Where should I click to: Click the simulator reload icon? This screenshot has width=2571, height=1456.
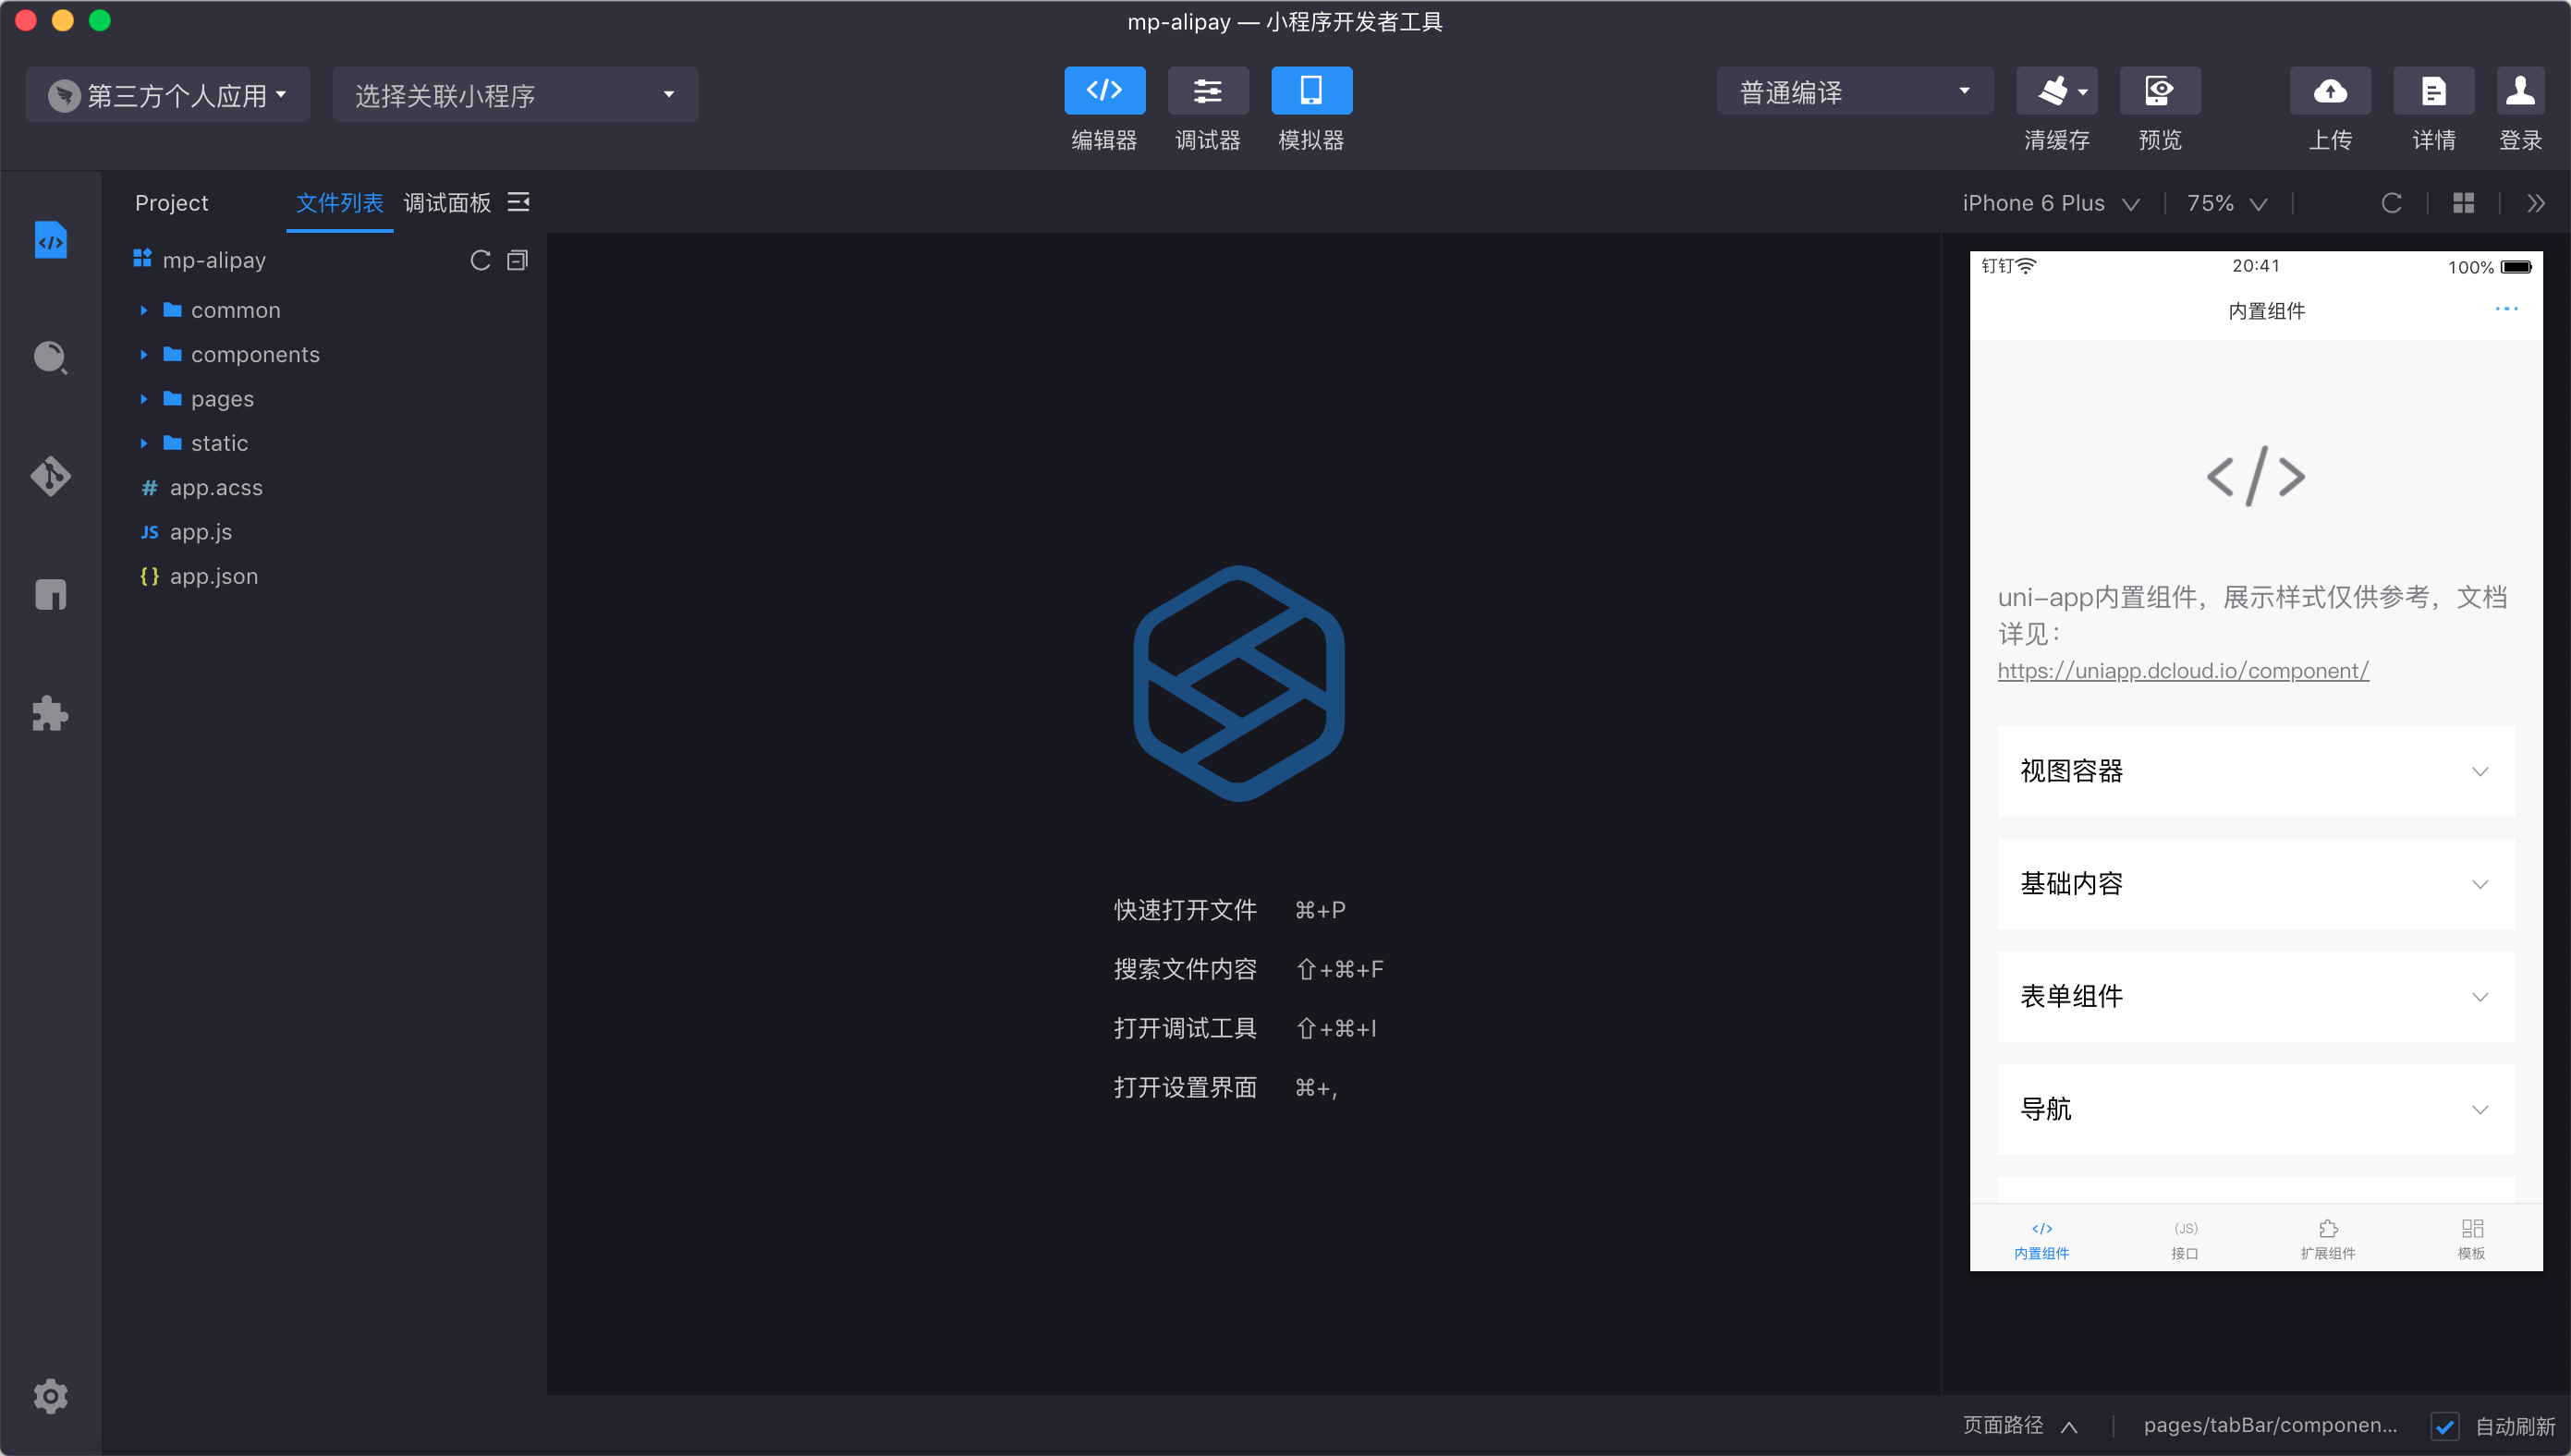click(2391, 204)
